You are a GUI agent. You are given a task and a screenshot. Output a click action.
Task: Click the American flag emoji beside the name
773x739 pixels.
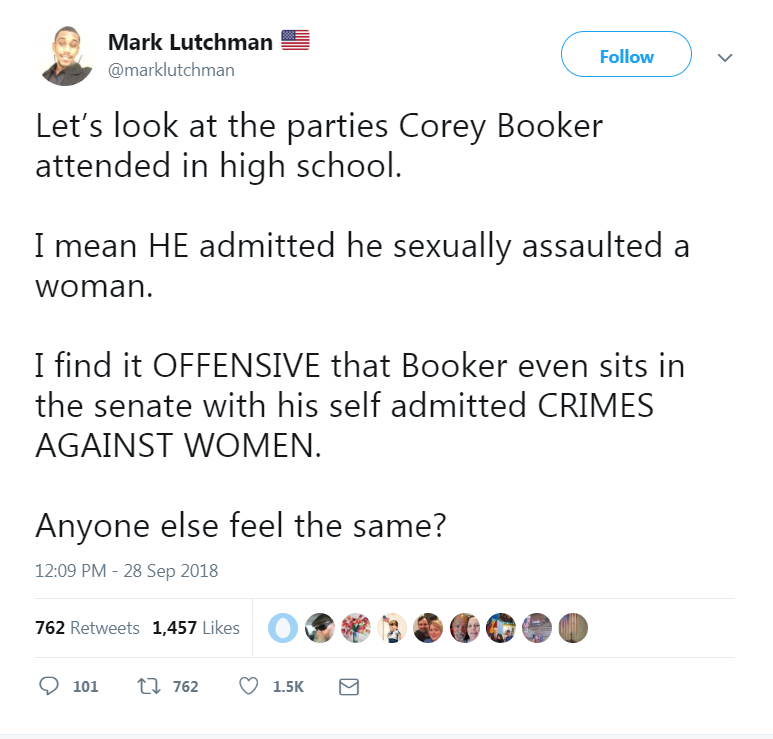pyautogui.click(x=295, y=40)
